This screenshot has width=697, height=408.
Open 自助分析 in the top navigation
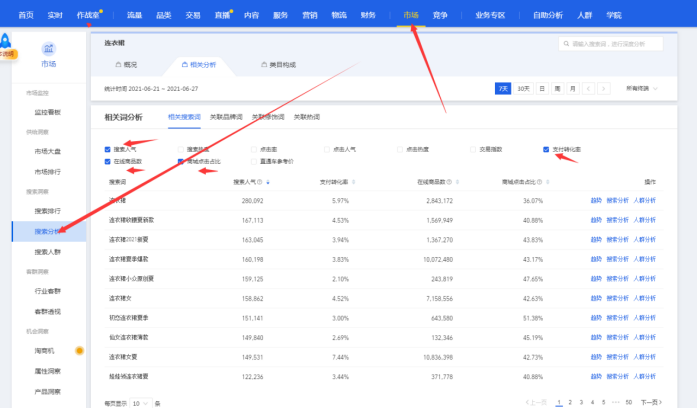(x=548, y=15)
